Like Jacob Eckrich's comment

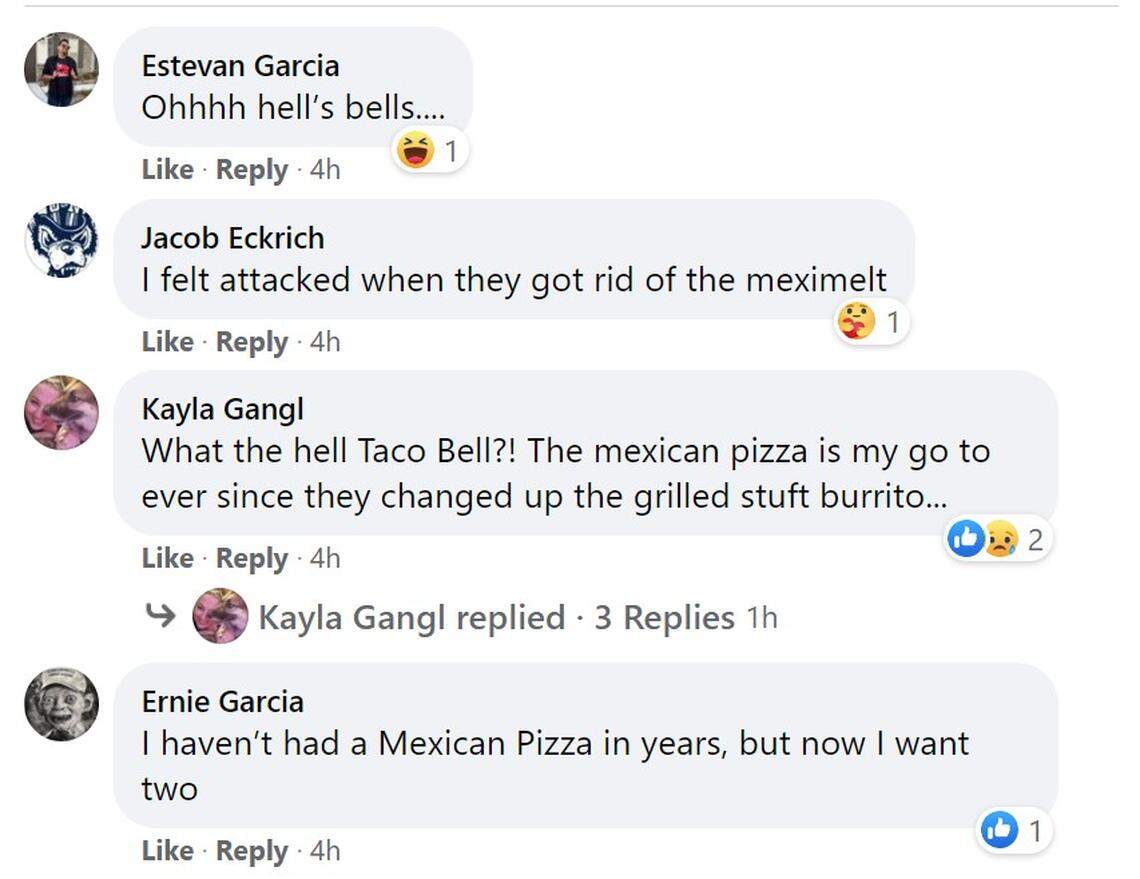(x=168, y=341)
